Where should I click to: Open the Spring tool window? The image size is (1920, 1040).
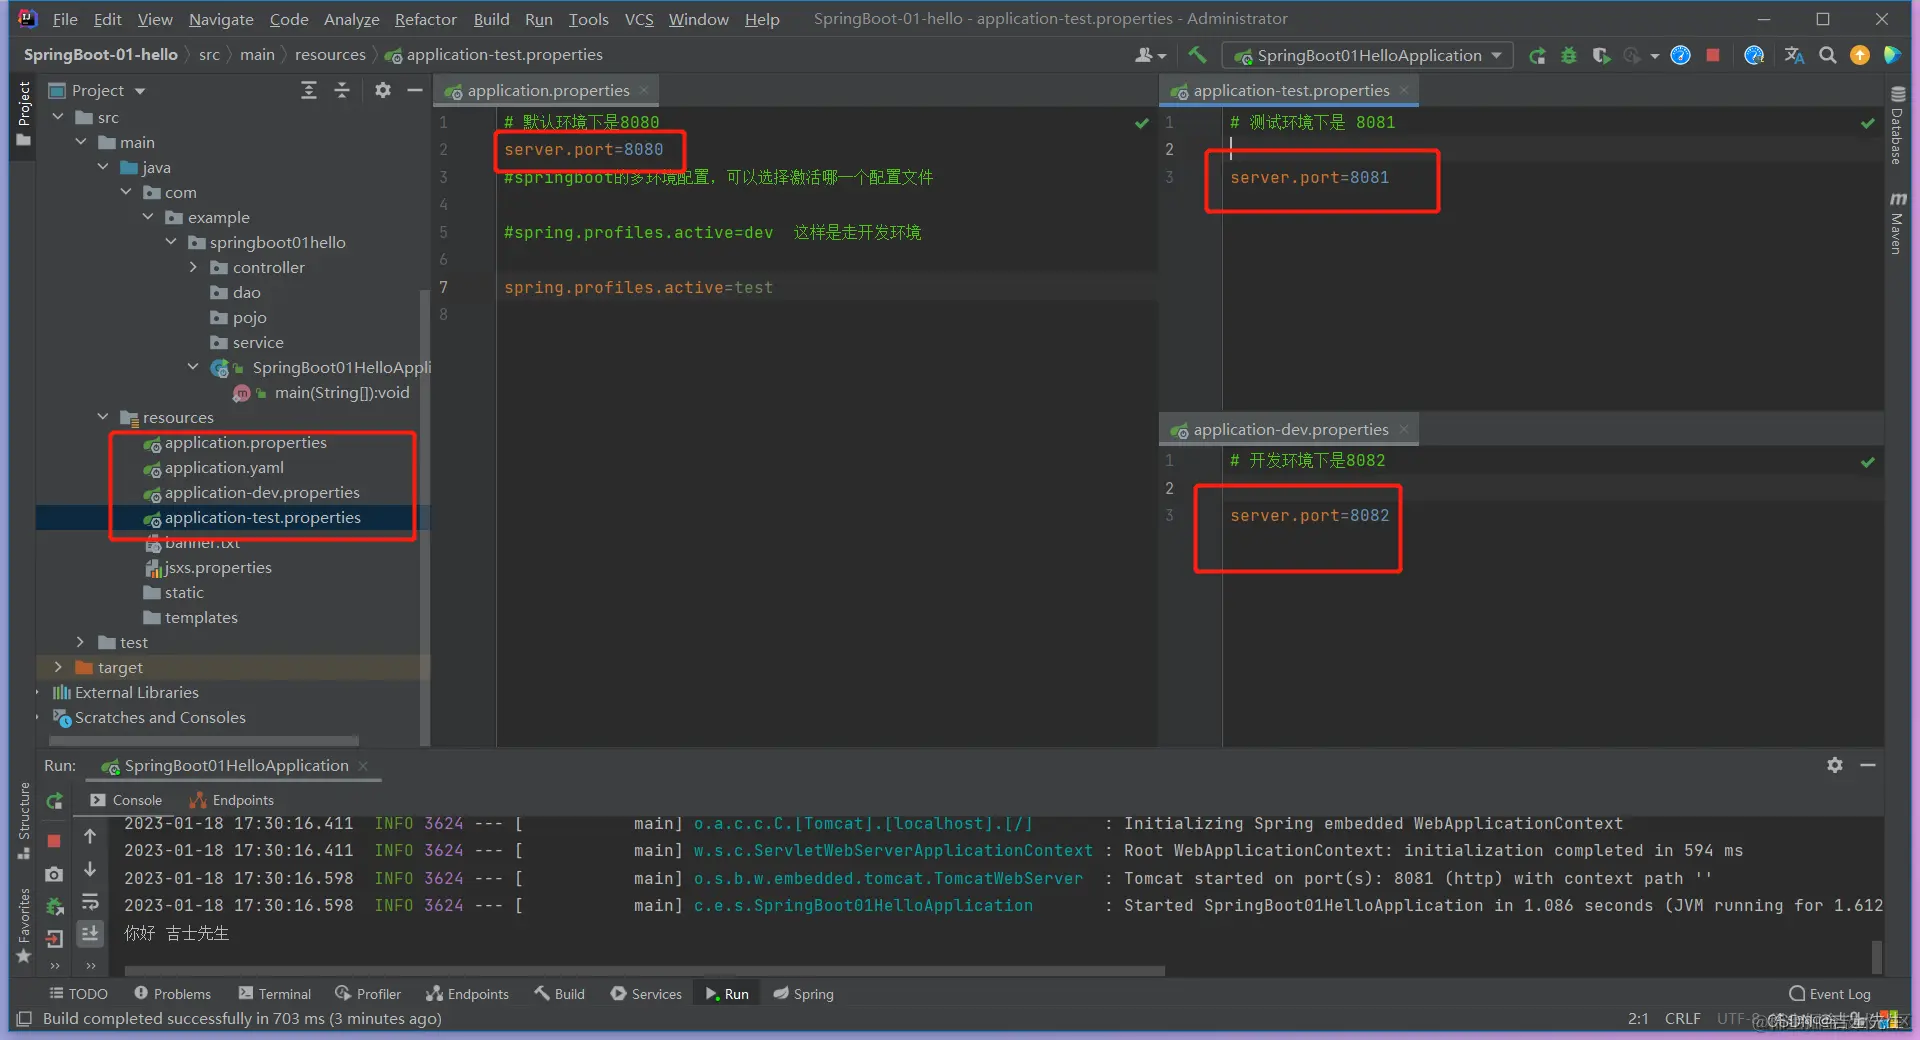803,994
